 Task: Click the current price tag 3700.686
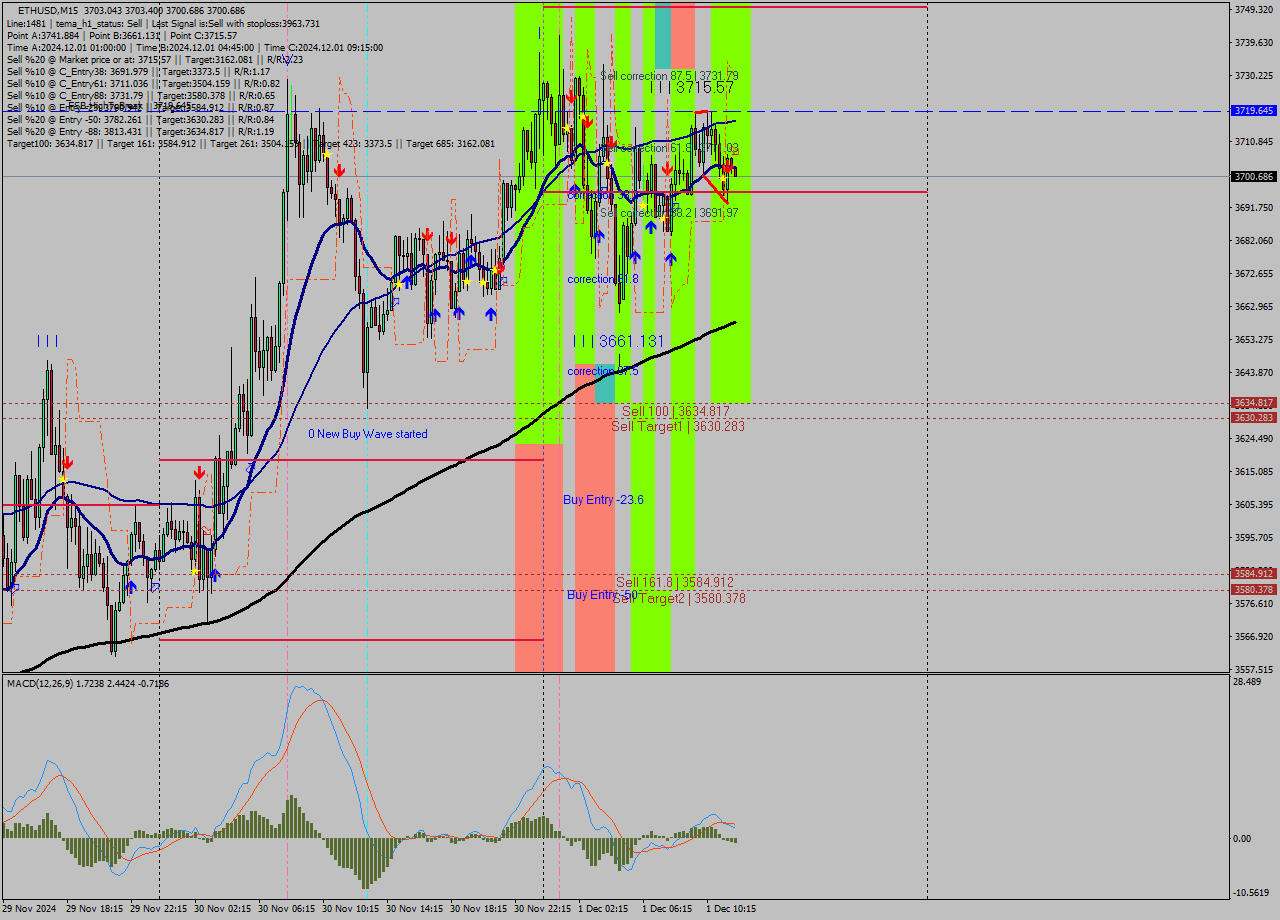1253,177
